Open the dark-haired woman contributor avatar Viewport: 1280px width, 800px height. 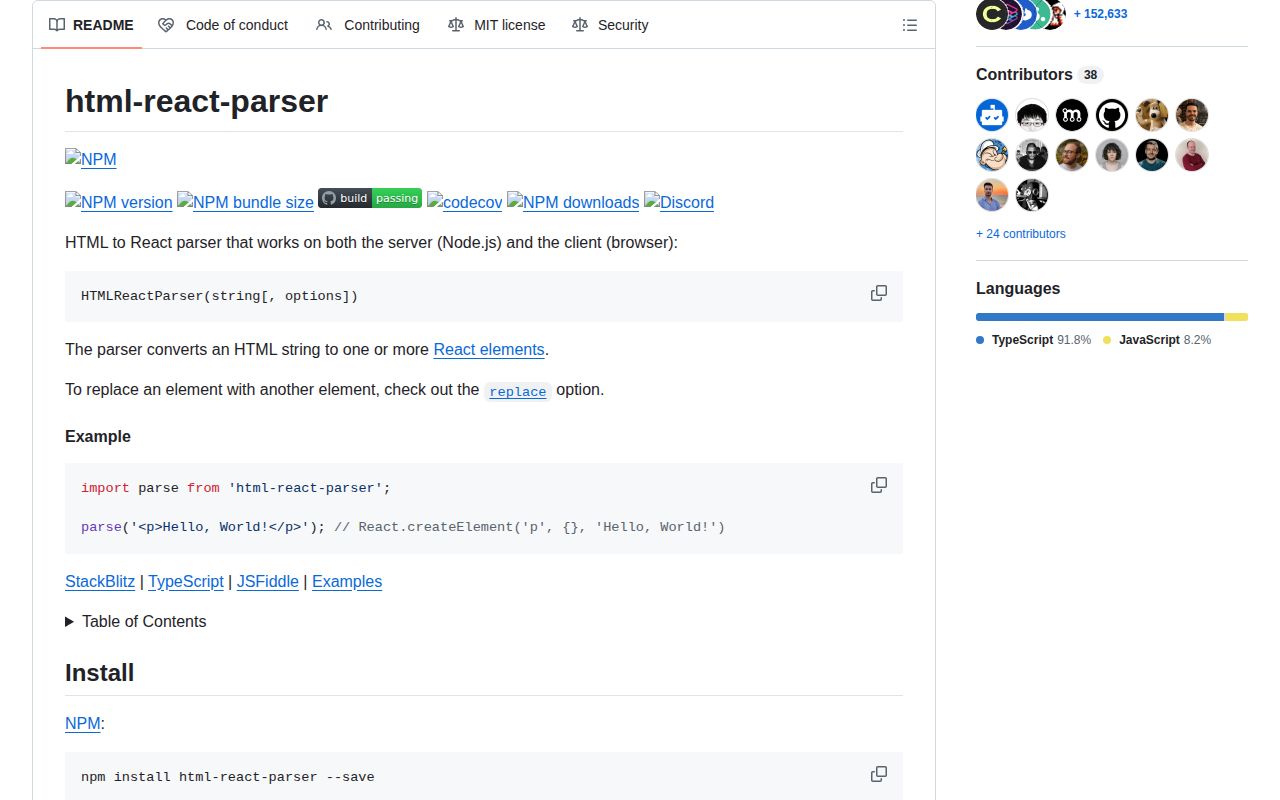point(1112,155)
